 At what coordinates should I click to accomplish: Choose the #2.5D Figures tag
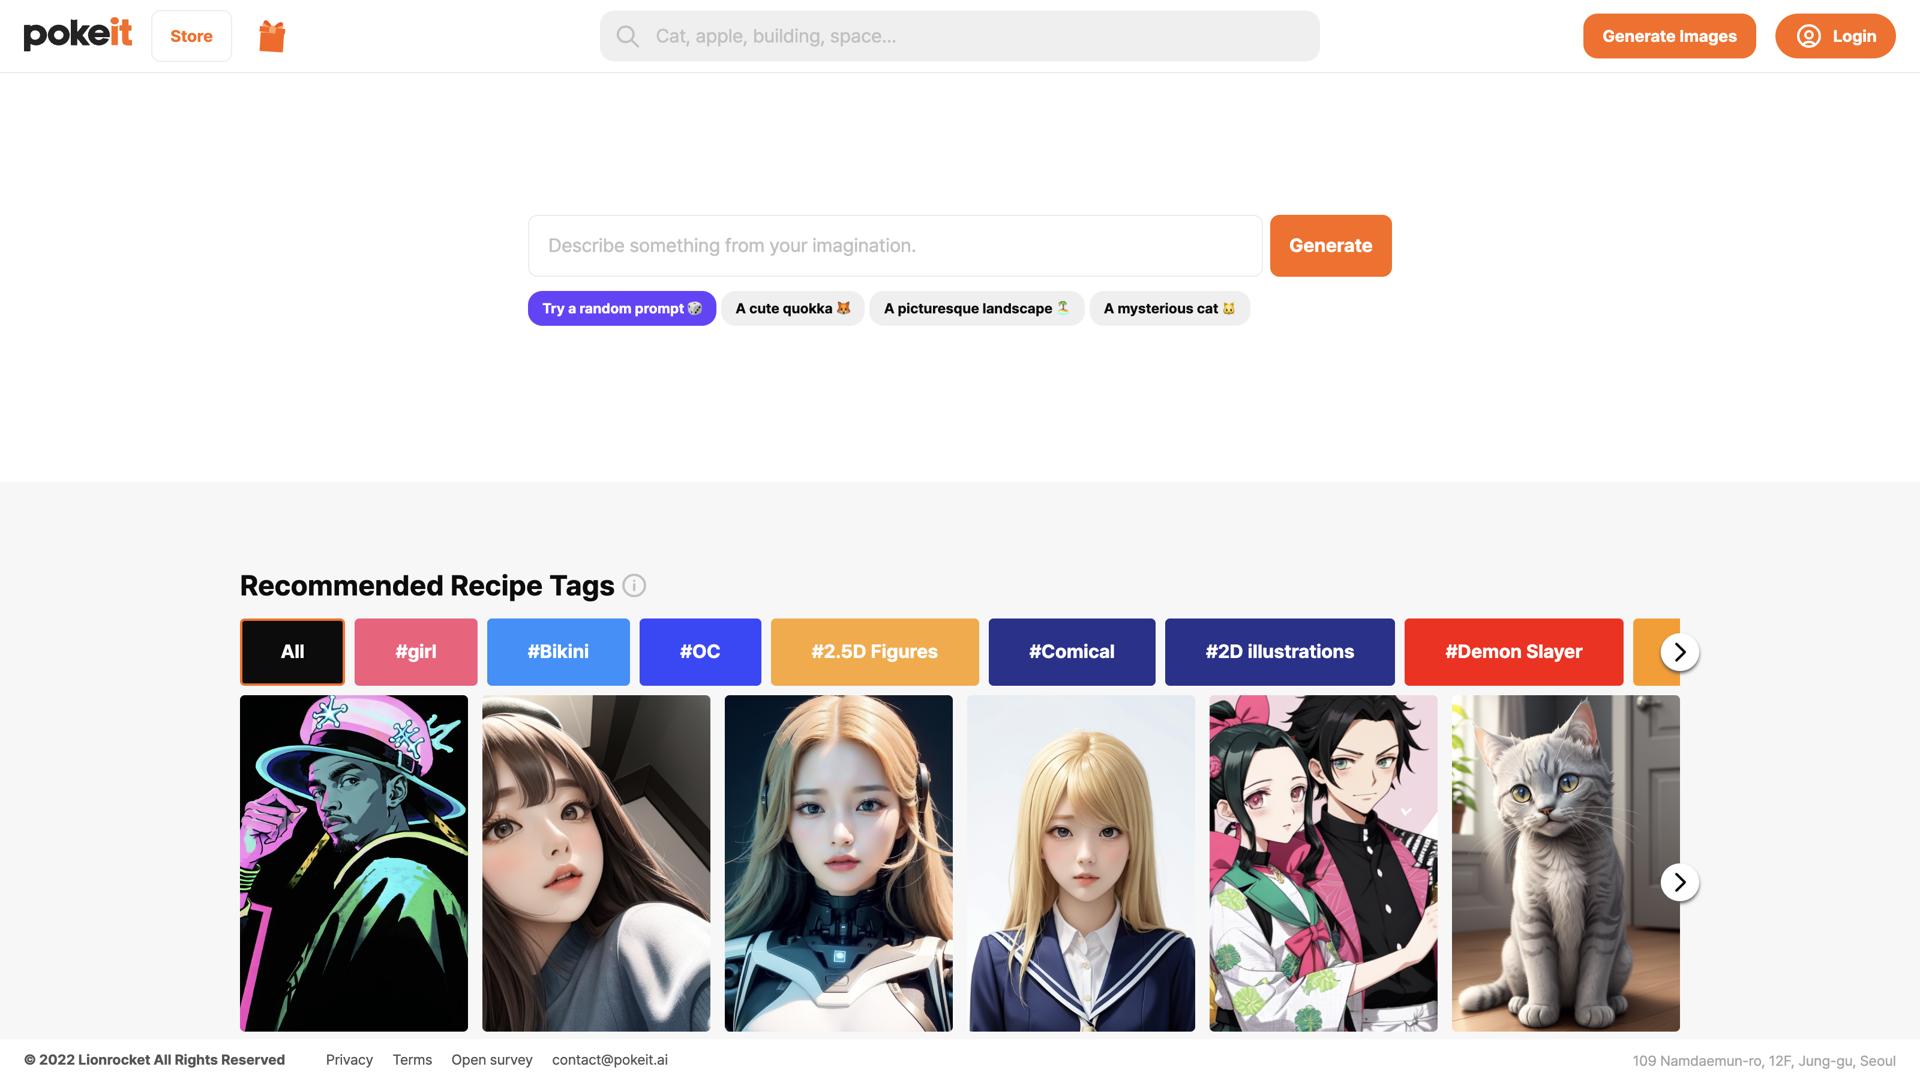tap(874, 652)
